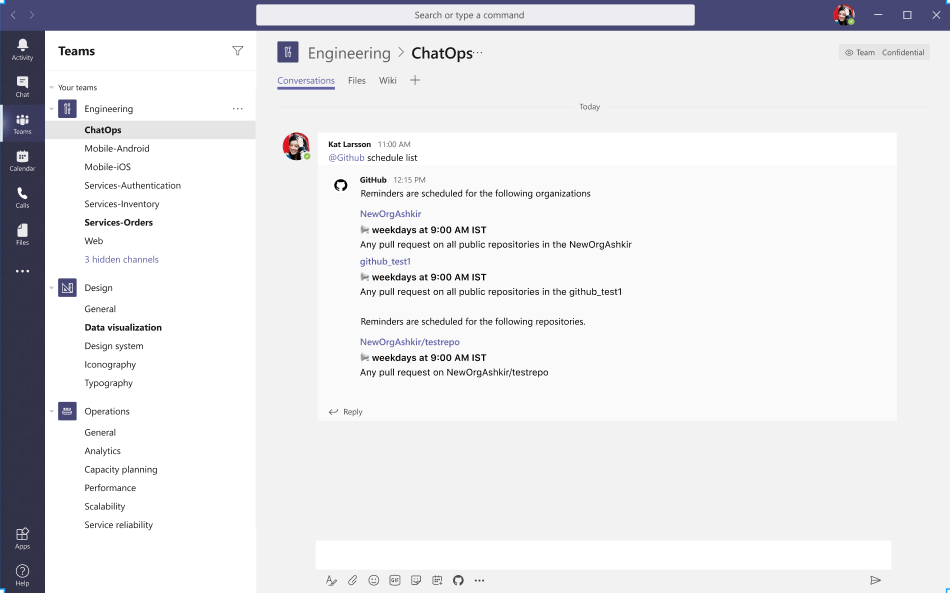The width and height of the screenshot is (950, 593).
Task: Show the 3 hidden channels in Engineering
Action: (x=120, y=259)
